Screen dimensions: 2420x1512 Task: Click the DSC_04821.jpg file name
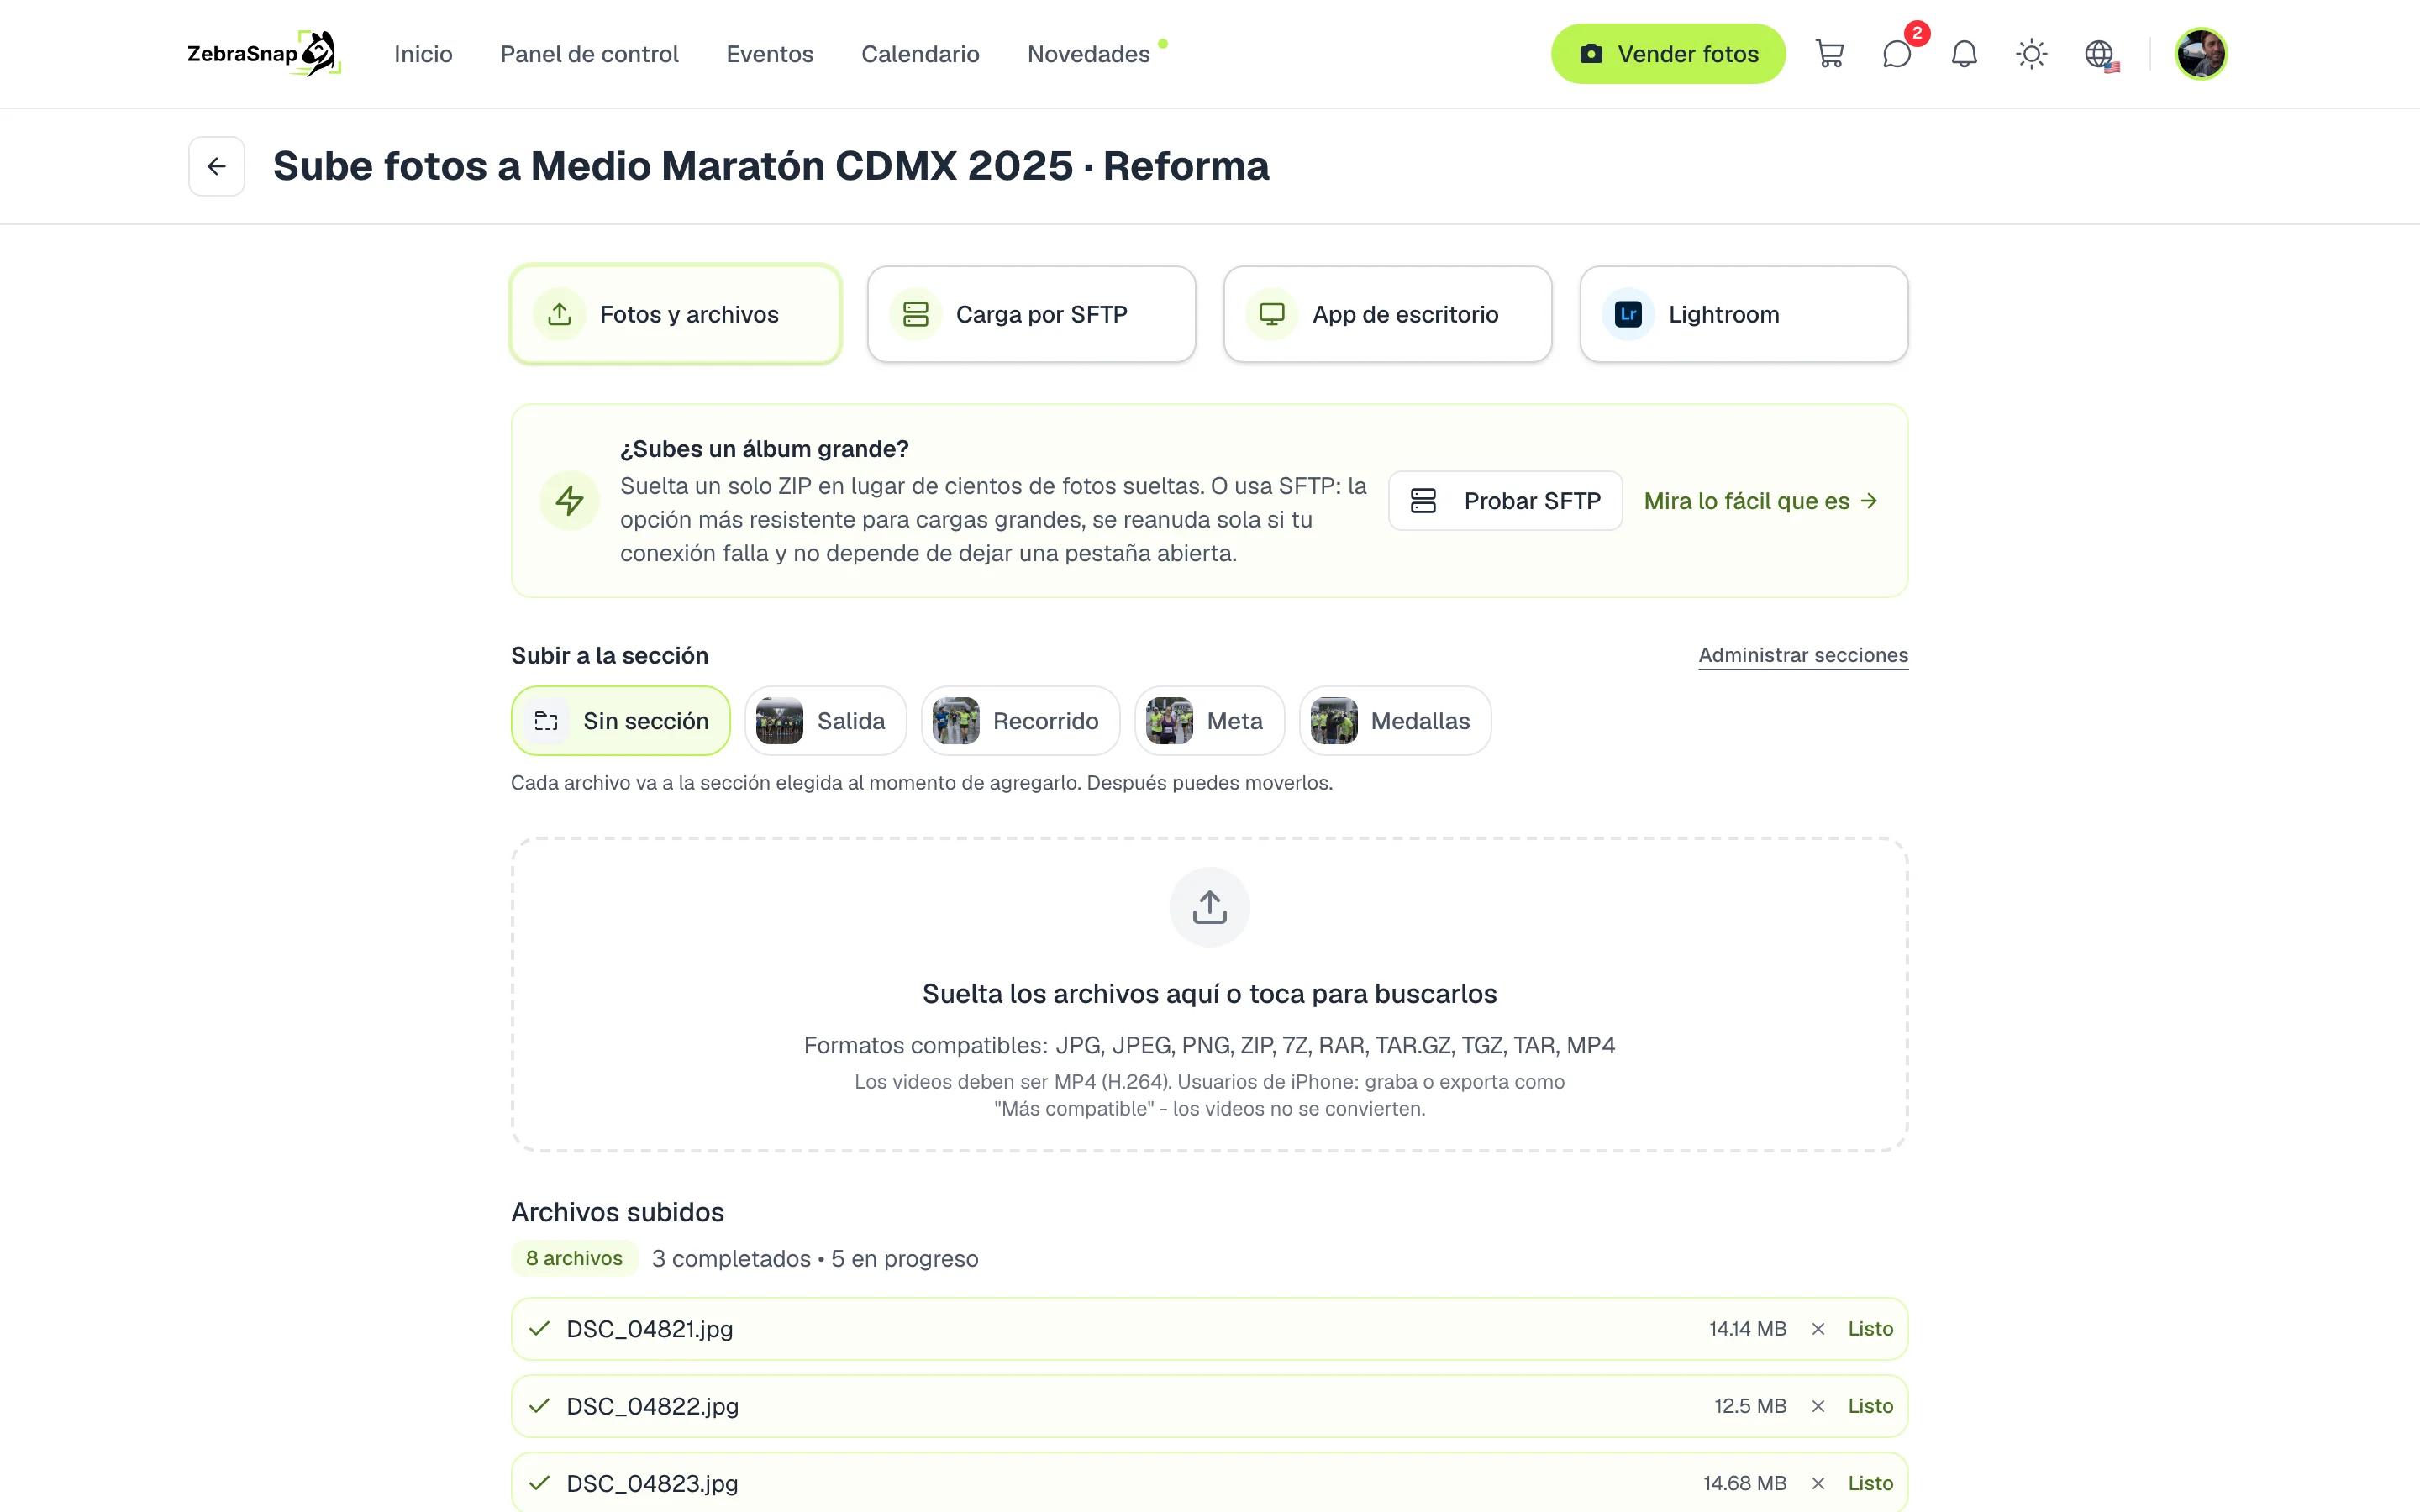(x=650, y=1329)
